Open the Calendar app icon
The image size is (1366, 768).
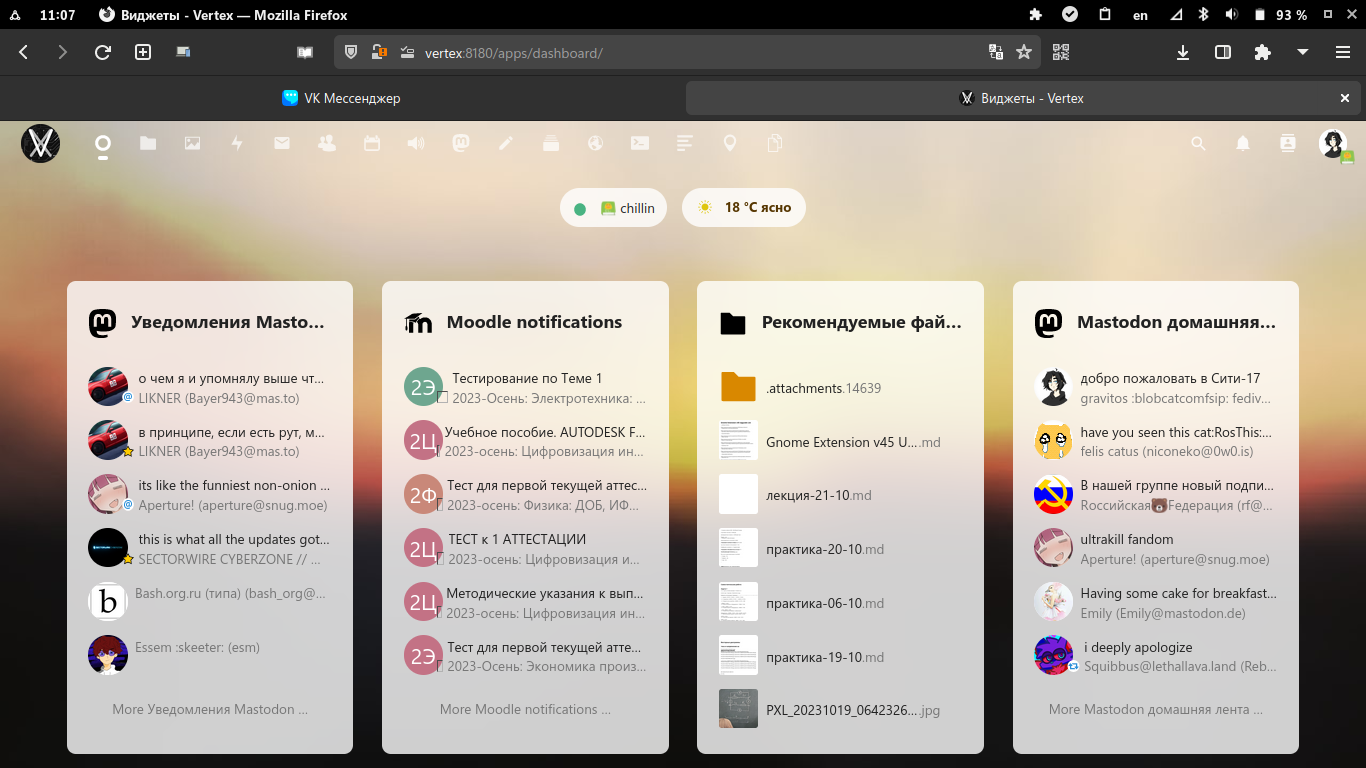372,144
